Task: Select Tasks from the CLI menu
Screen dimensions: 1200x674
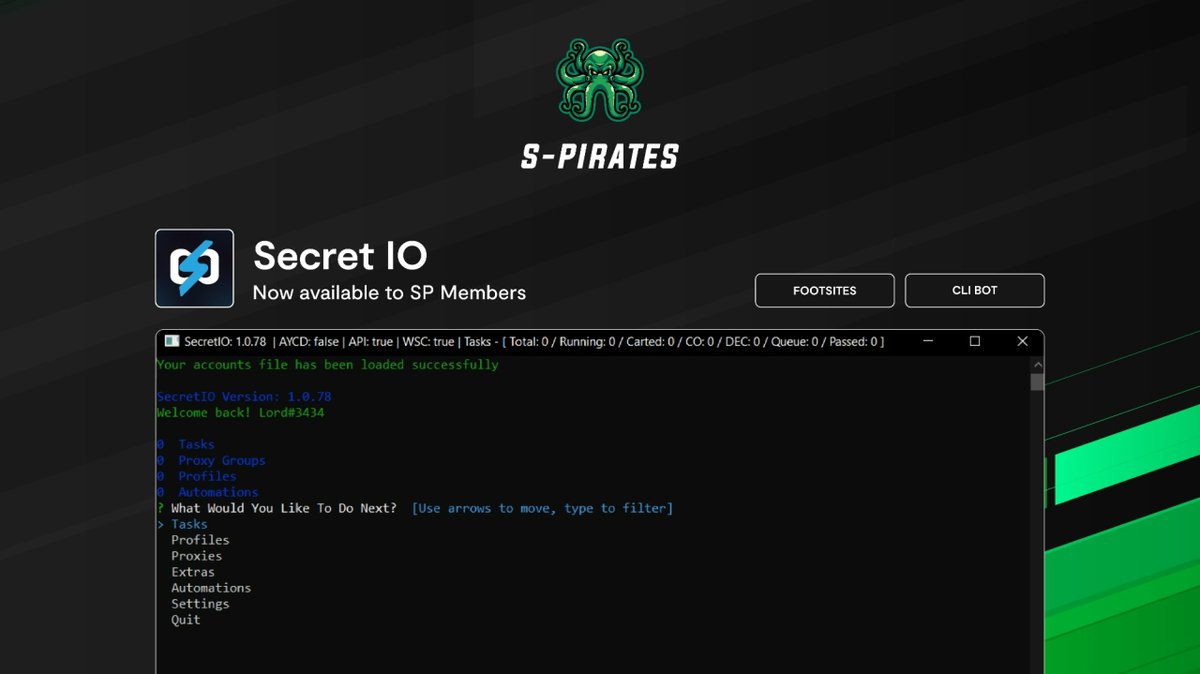Action: pyautogui.click(x=189, y=523)
